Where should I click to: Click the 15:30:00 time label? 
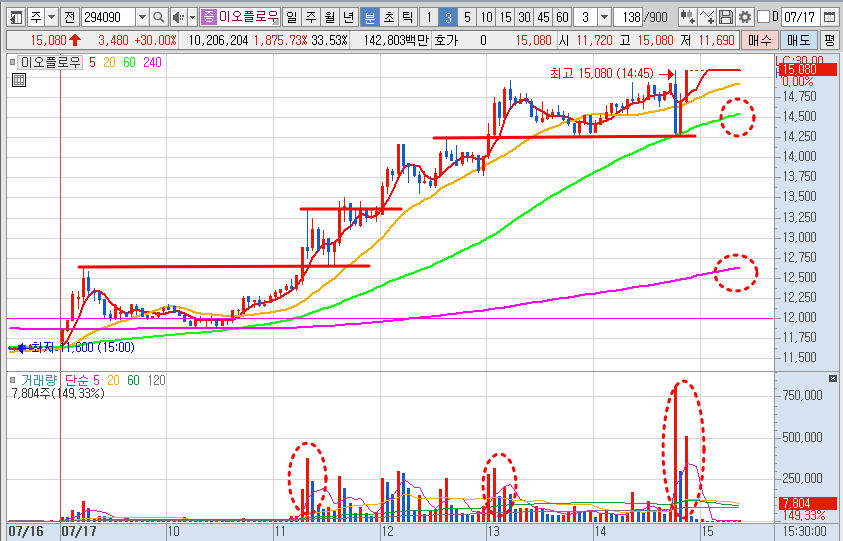804,531
